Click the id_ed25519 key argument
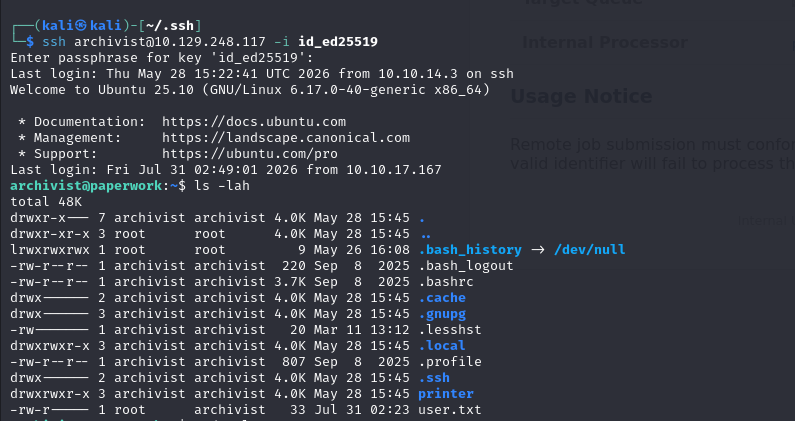 pyautogui.click(x=338, y=42)
